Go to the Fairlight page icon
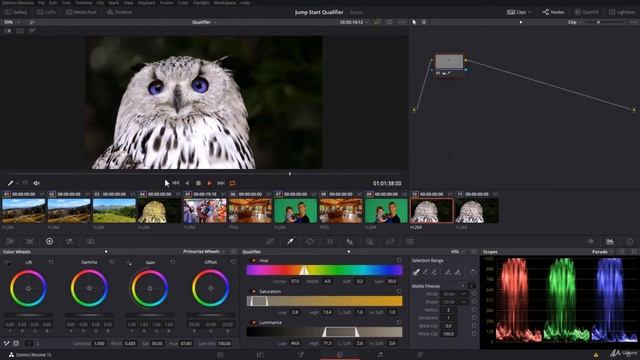Image resolution: width=640 pixels, height=360 pixels. coord(380,355)
